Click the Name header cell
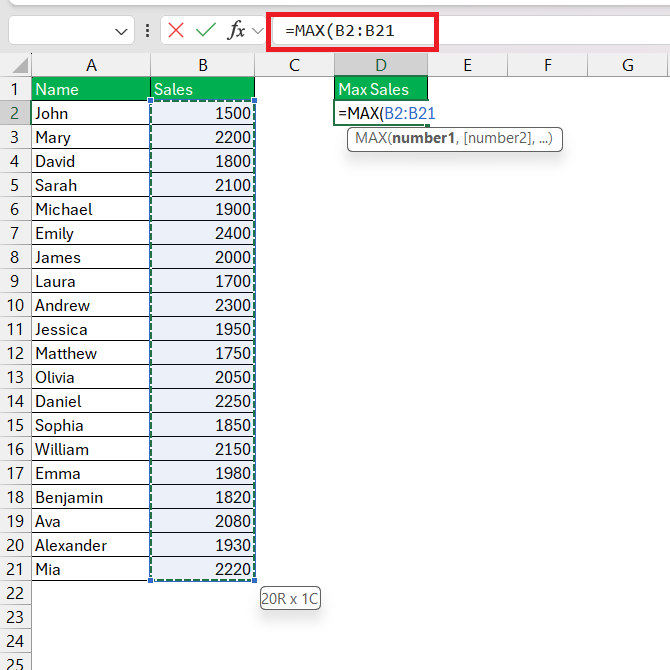The image size is (670, 670). (x=91, y=89)
